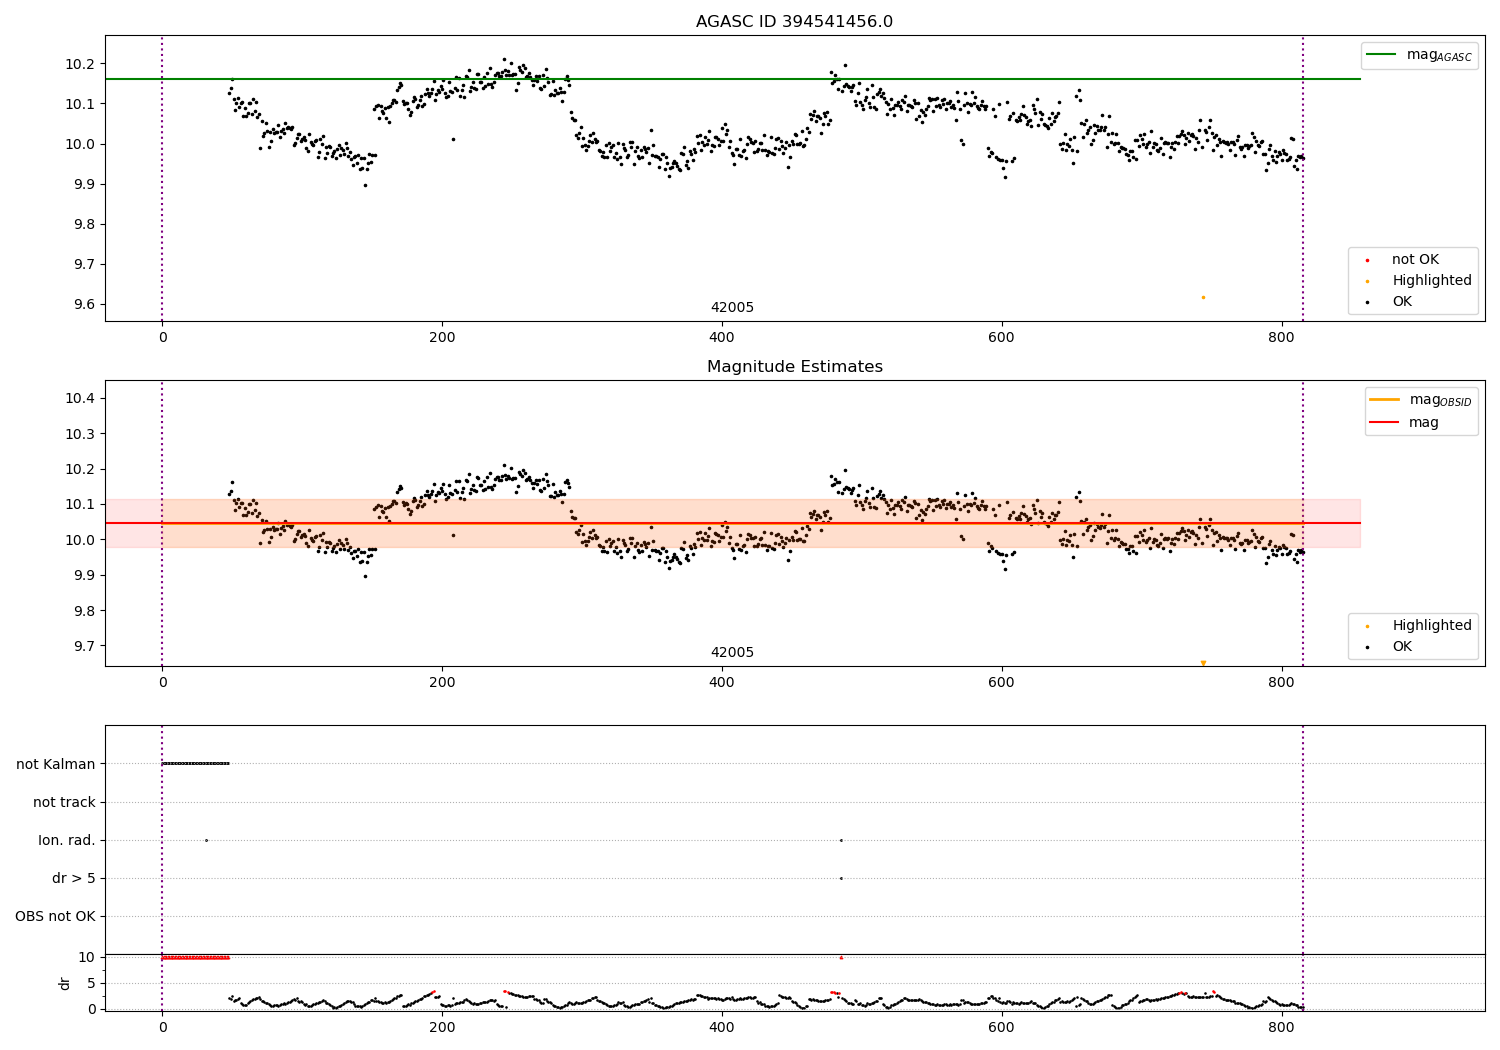Click the 'Ion. rad.' data point near x=485
Image resolution: width=1500 pixels, height=1050 pixels.
point(841,840)
